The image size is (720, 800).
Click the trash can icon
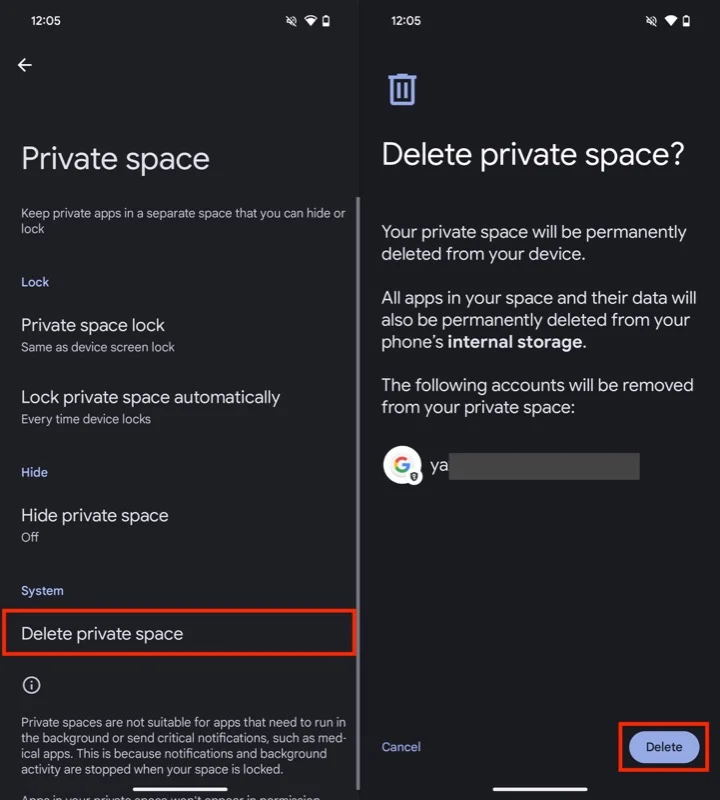tap(402, 89)
